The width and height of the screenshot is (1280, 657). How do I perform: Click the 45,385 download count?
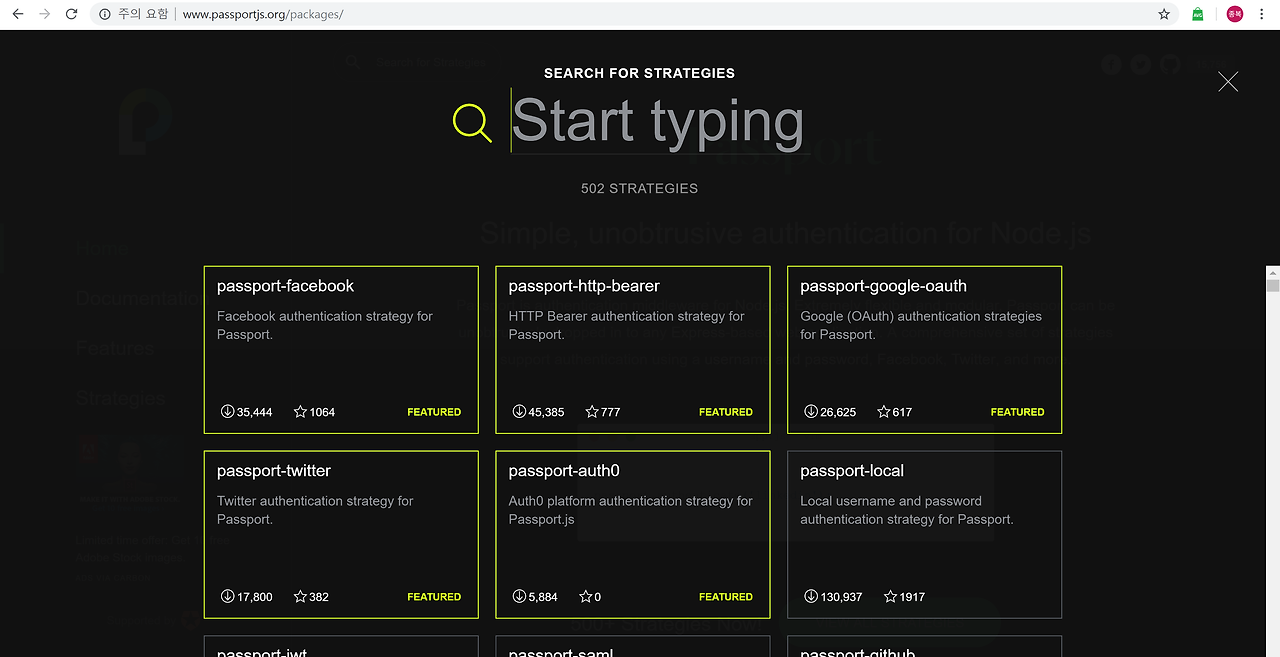pyautogui.click(x=547, y=412)
